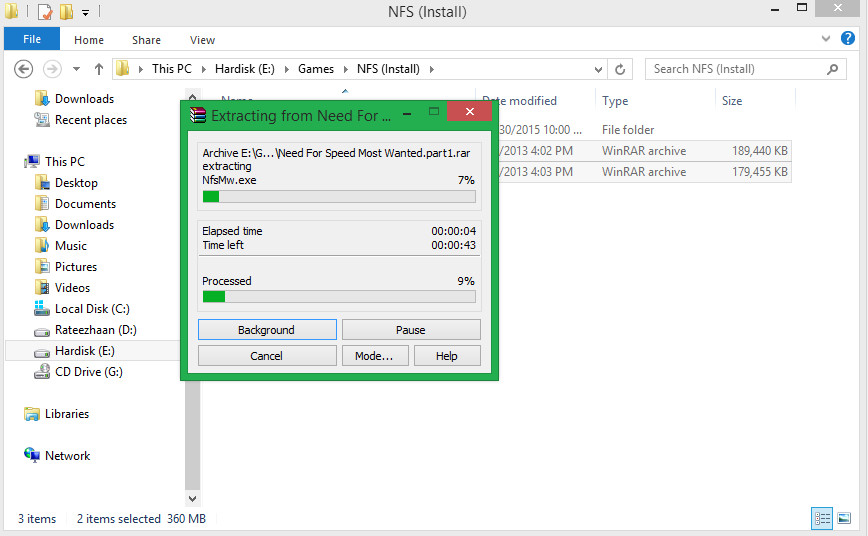Click the Processed total progress bar
868x536 pixels.
(339, 297)
